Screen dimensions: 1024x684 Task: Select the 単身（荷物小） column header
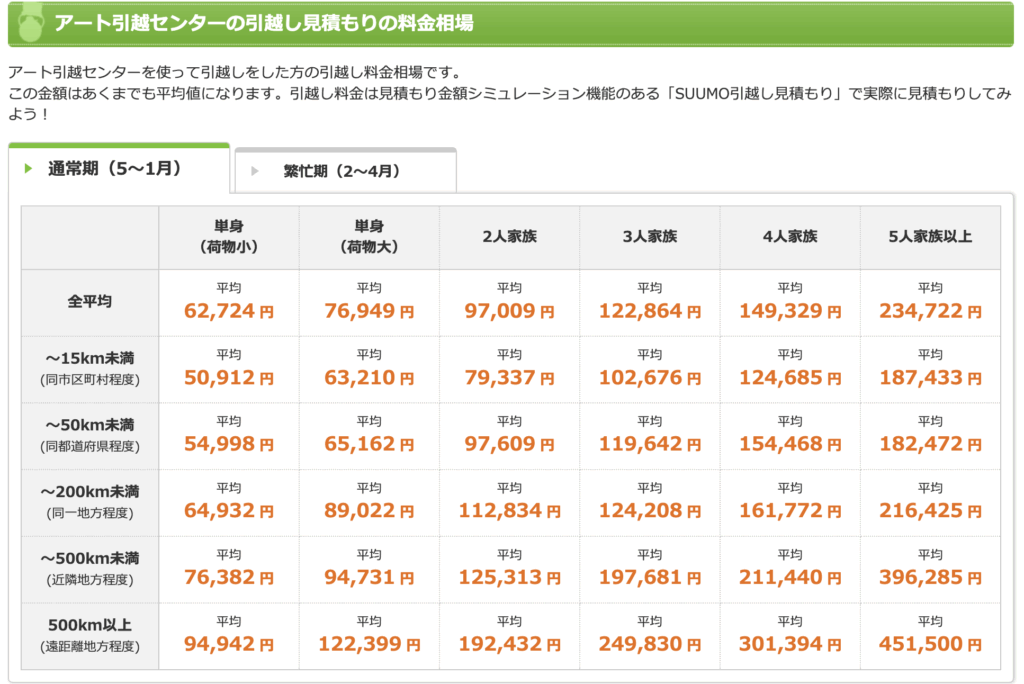point(229,236)
